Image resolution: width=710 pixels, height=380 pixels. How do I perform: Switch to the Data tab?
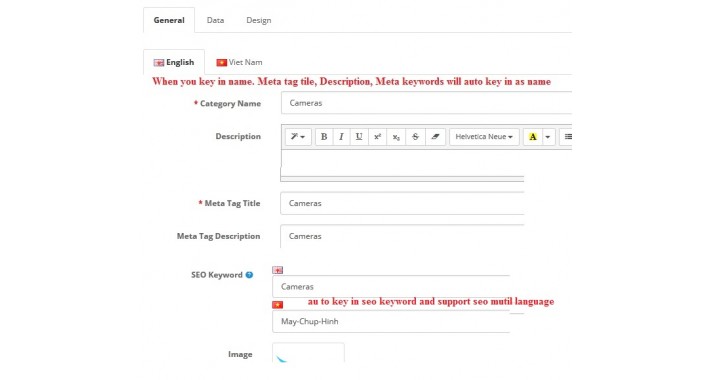215,20
